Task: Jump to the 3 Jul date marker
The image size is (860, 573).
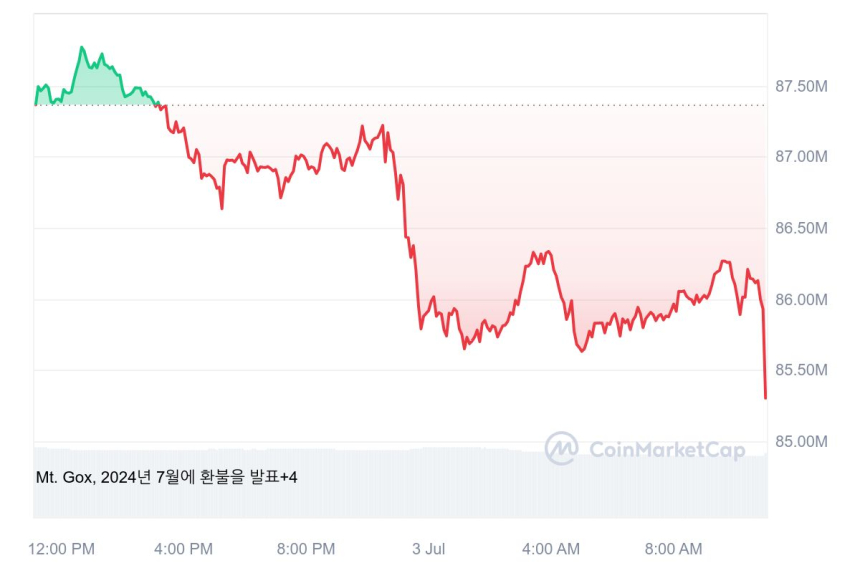Action: (x=428, y=549)
